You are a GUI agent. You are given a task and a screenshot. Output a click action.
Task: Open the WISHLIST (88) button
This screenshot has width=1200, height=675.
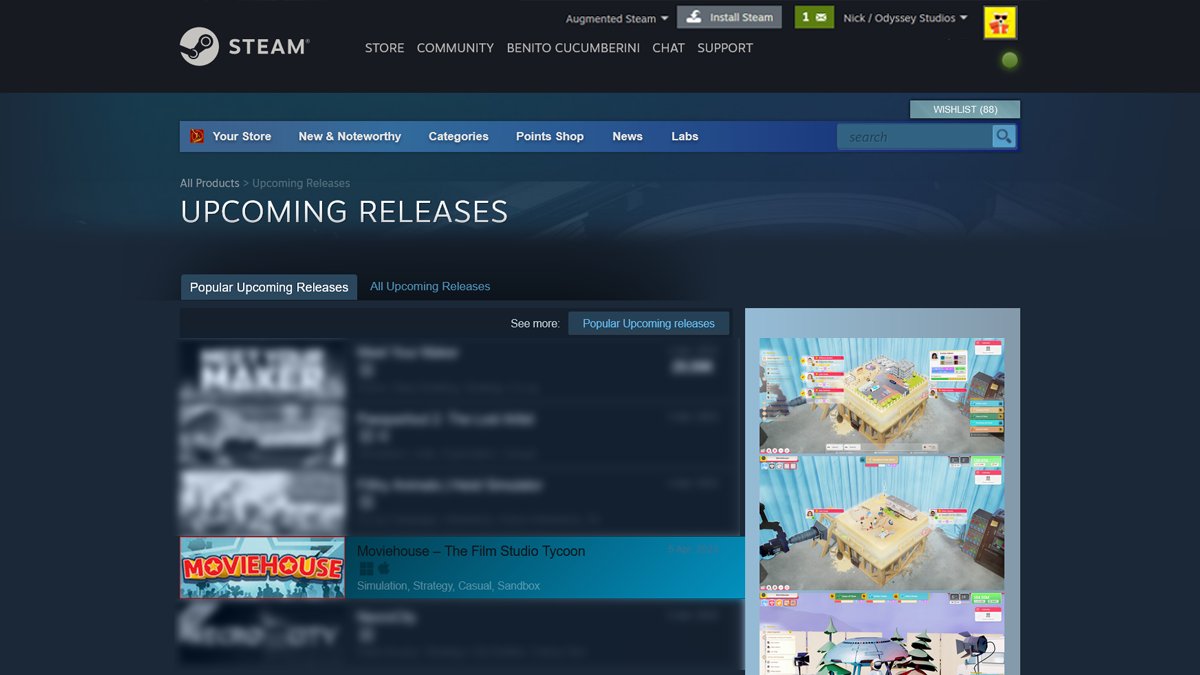pos(965,109)
